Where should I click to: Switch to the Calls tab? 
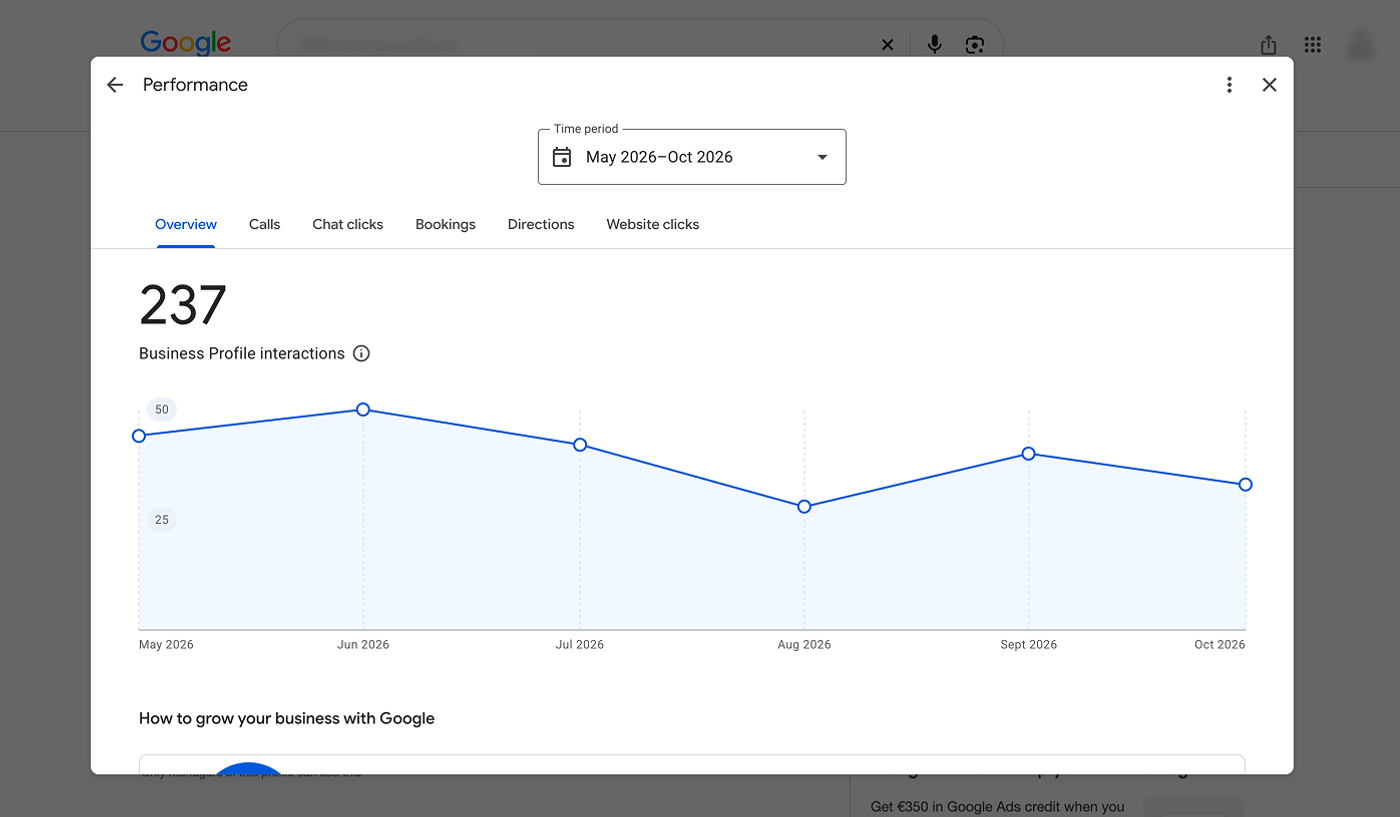pyautogui.click(x=265, y=224)
